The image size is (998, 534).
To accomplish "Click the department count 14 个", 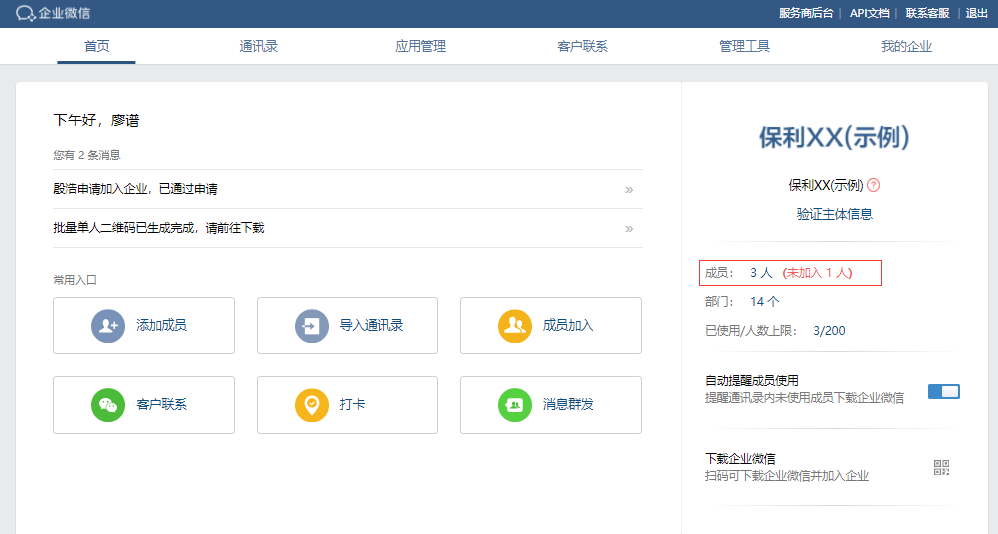I will (x=764, y=302).
